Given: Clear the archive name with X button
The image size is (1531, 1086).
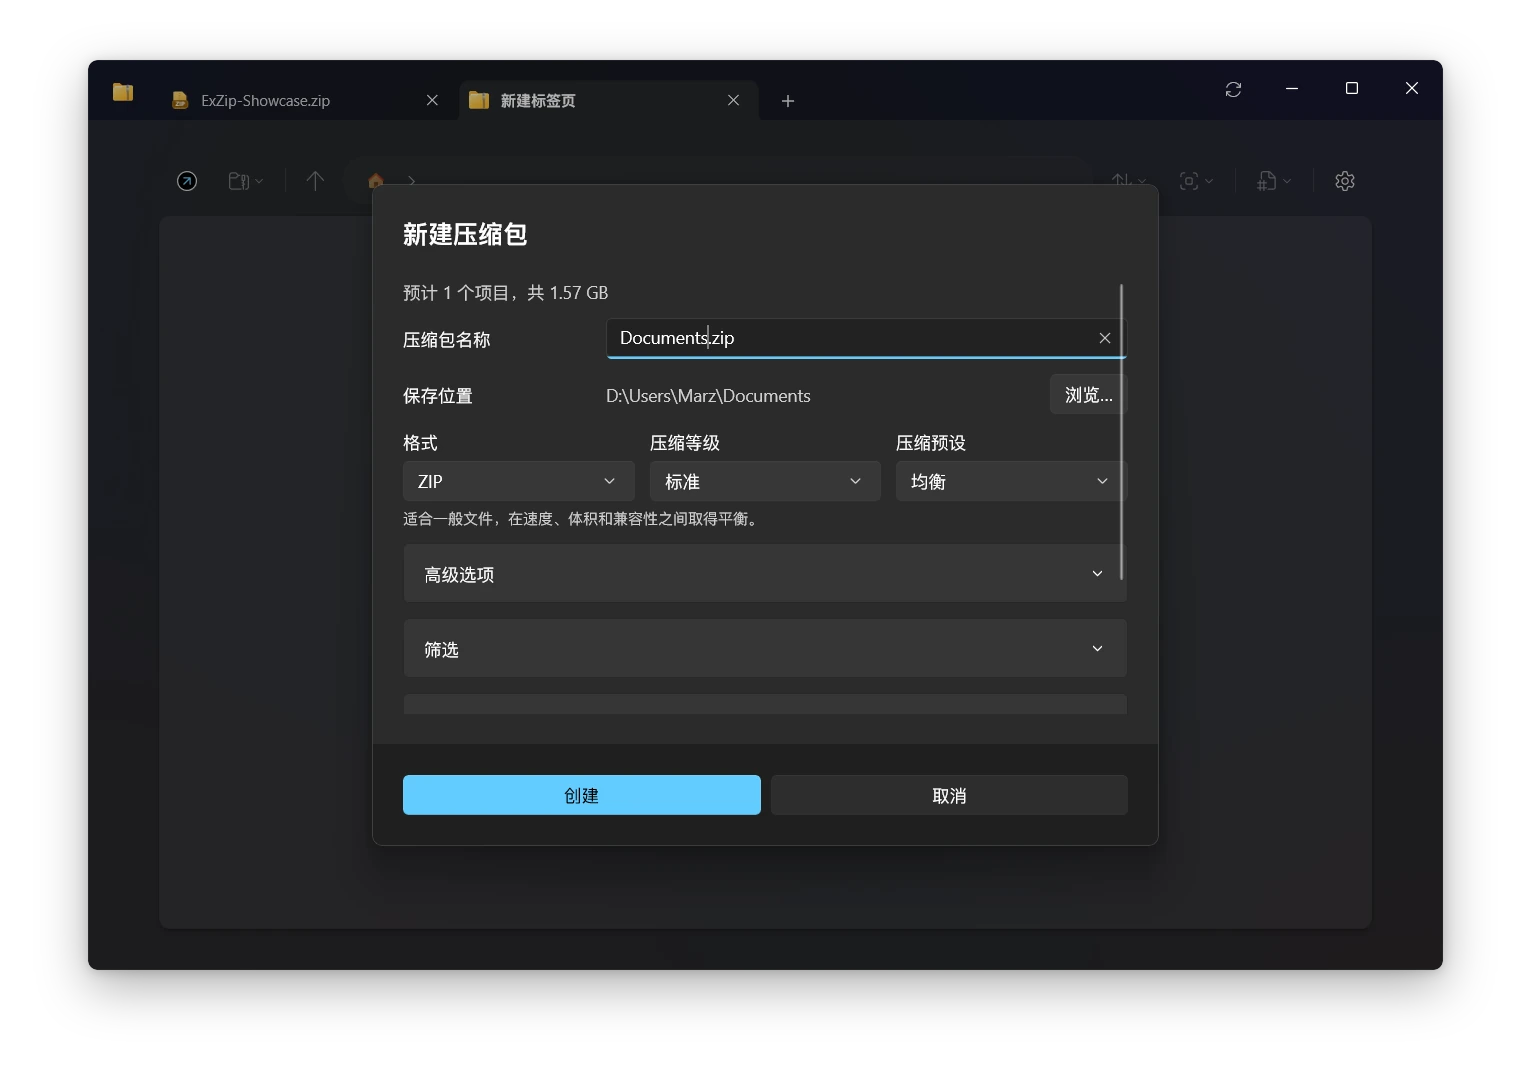Looking at the screenshot, I should [1105, 338].
